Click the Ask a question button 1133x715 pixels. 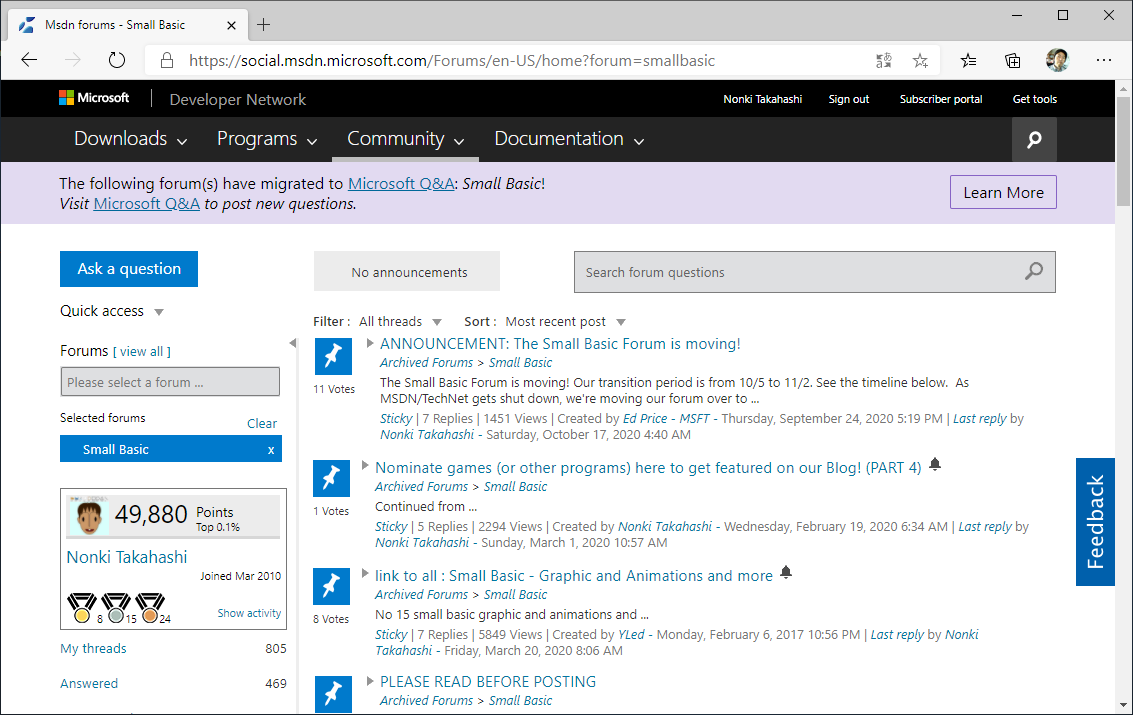(128, 269)
